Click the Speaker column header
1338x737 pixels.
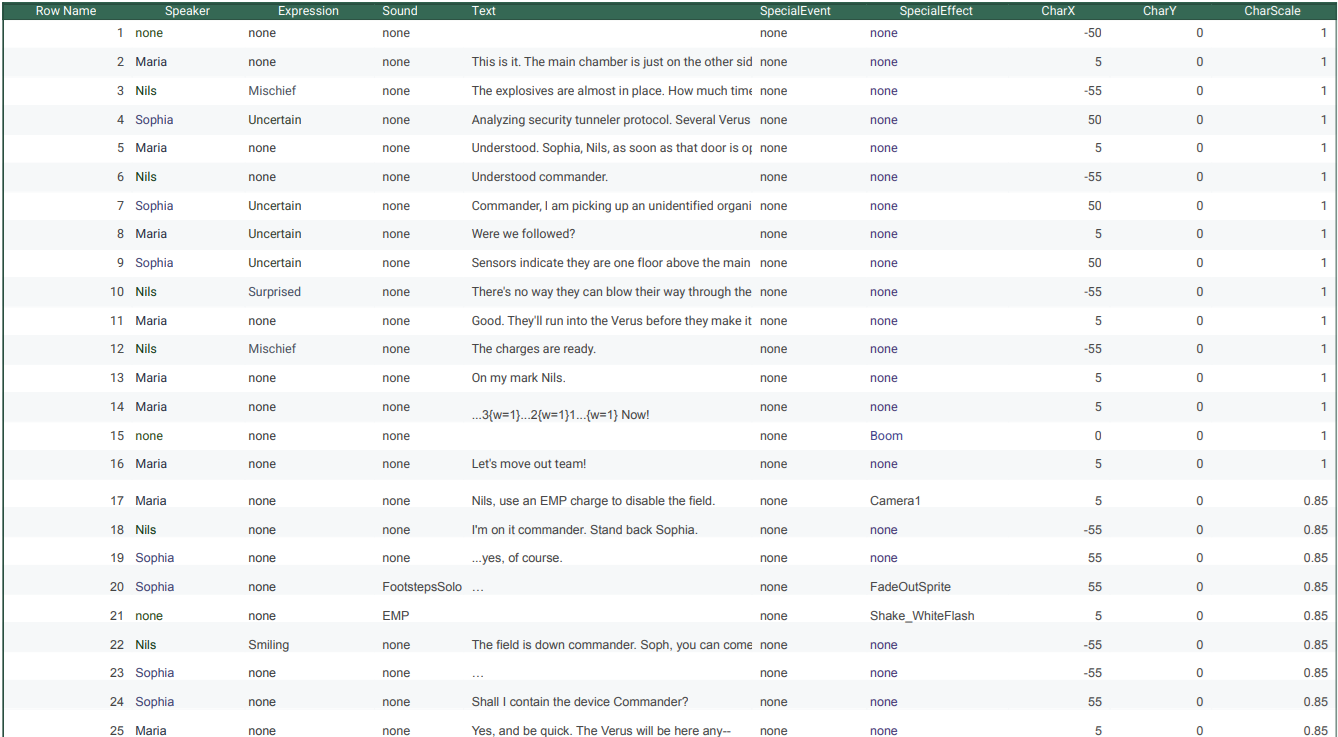[187, 11]
